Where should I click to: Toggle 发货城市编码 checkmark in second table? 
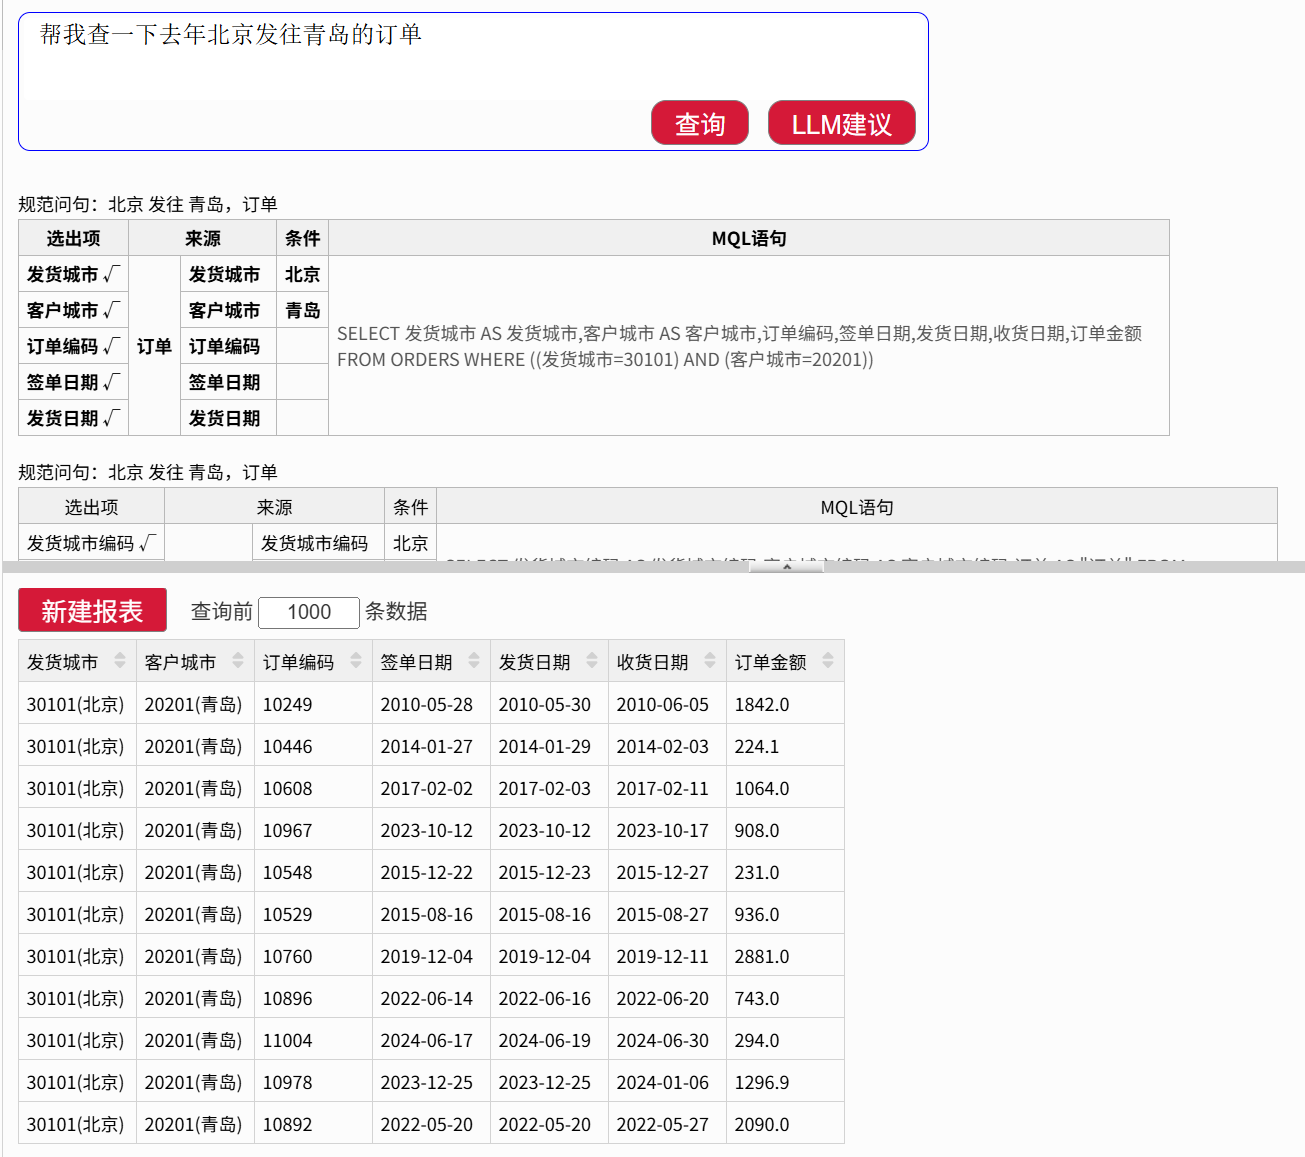click(x=147, y=543)
